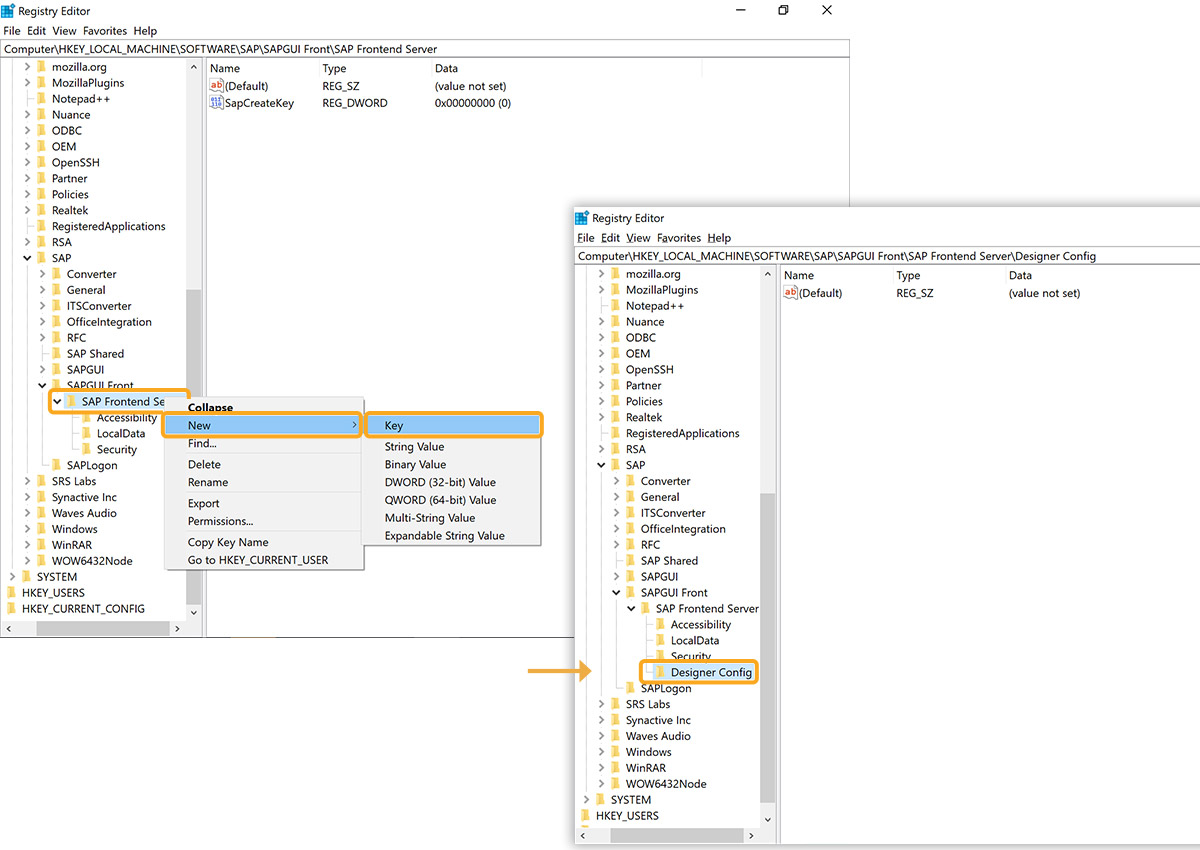Expand Windows key in right tree
Image resolution: width=1200 pixels, height=850 pixels.
[x=602, y=752]
